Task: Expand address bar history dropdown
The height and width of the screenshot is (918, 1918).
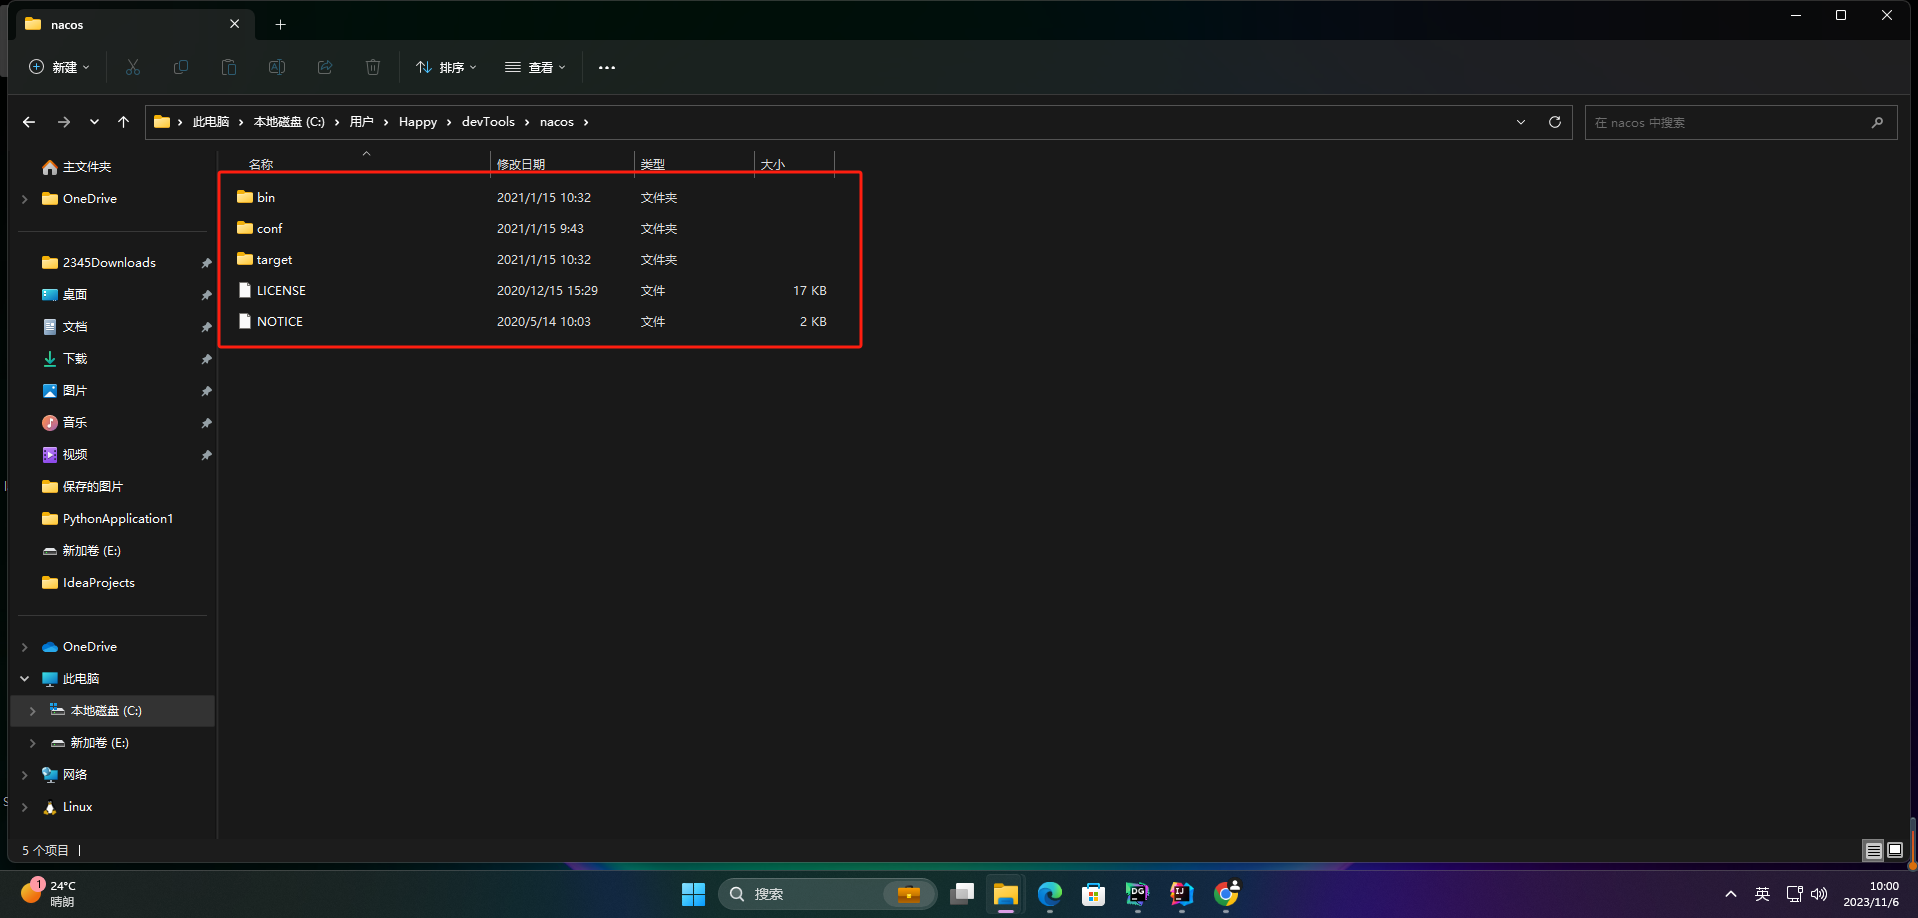Action: (x=1521, y=122)
